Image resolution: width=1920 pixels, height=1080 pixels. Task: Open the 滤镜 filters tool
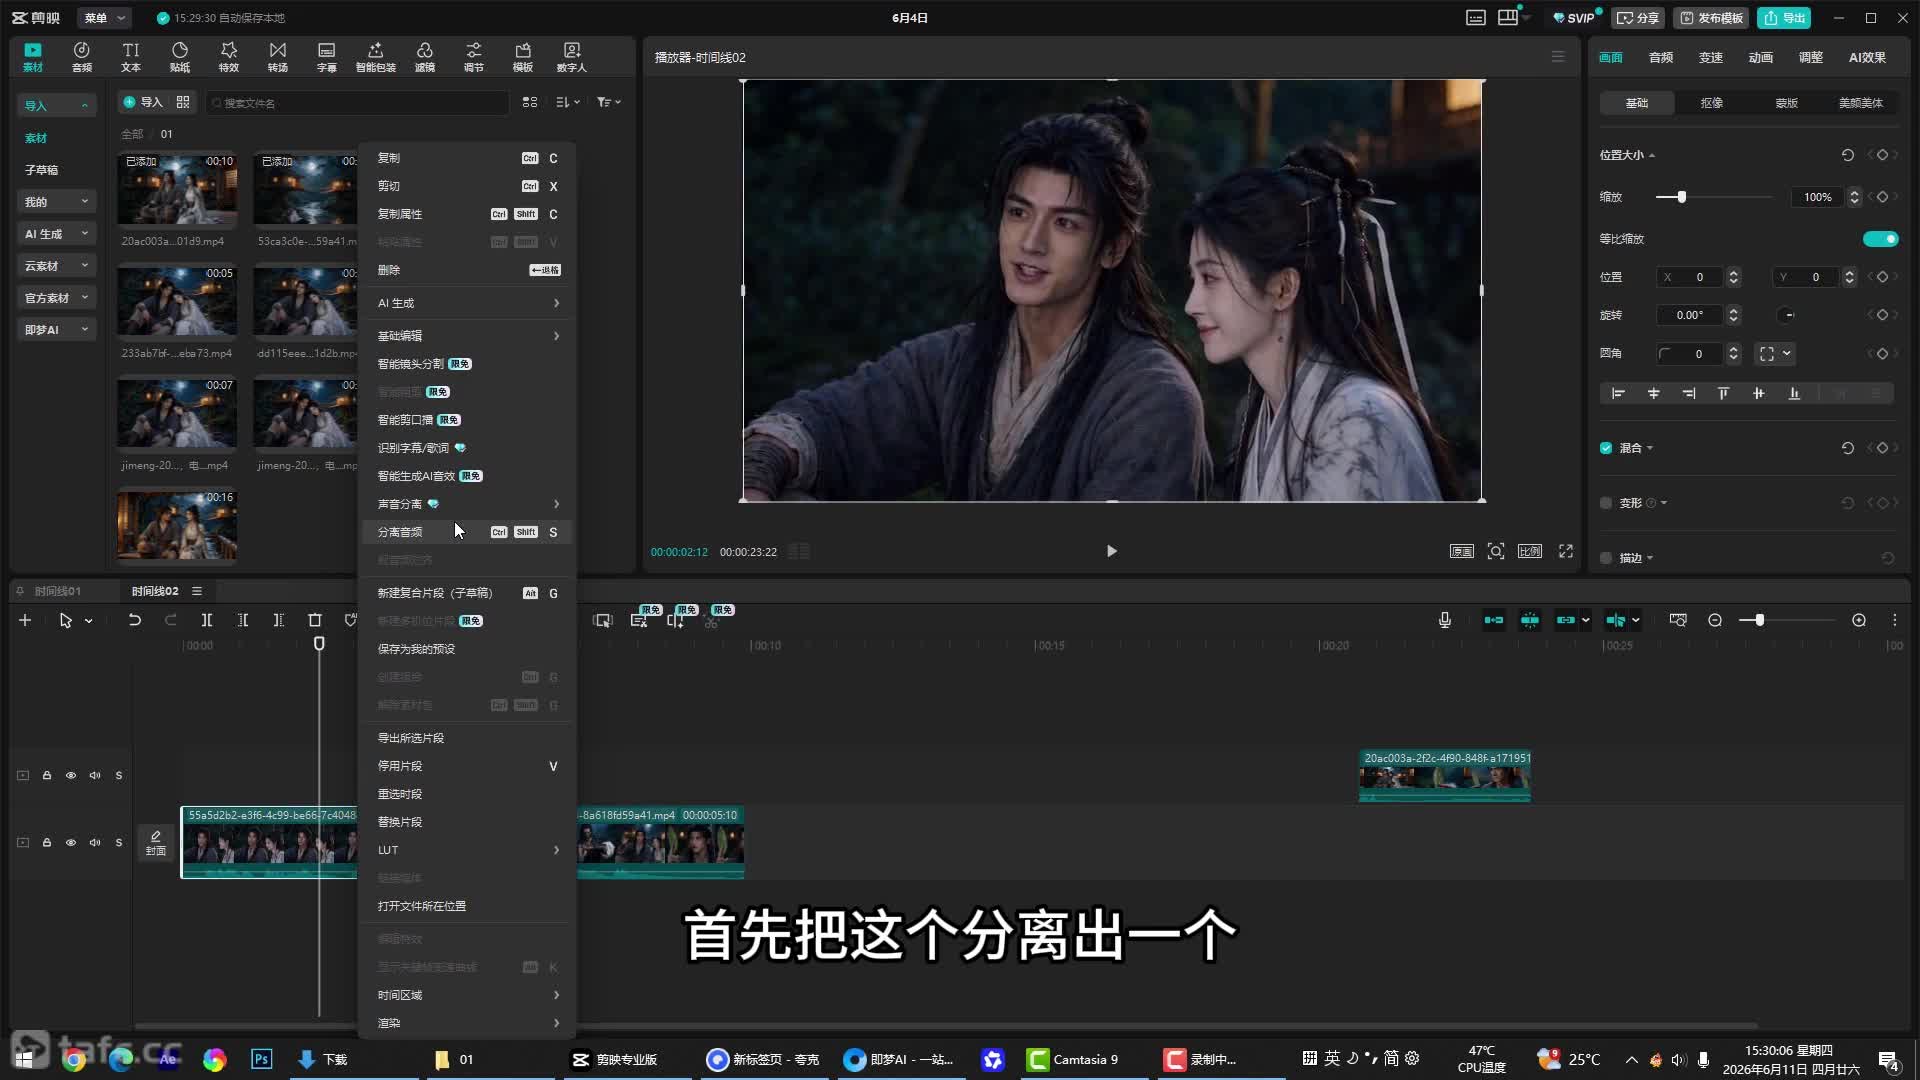click(x=425, y=57)
